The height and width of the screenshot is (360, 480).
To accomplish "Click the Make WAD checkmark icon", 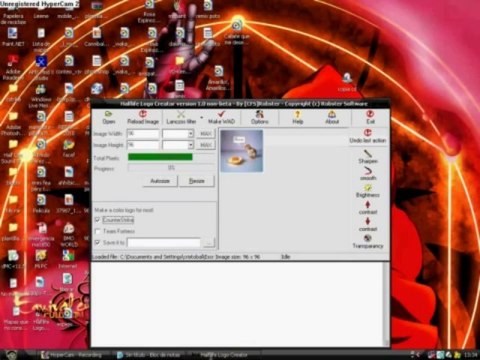I will coord(222,117).
